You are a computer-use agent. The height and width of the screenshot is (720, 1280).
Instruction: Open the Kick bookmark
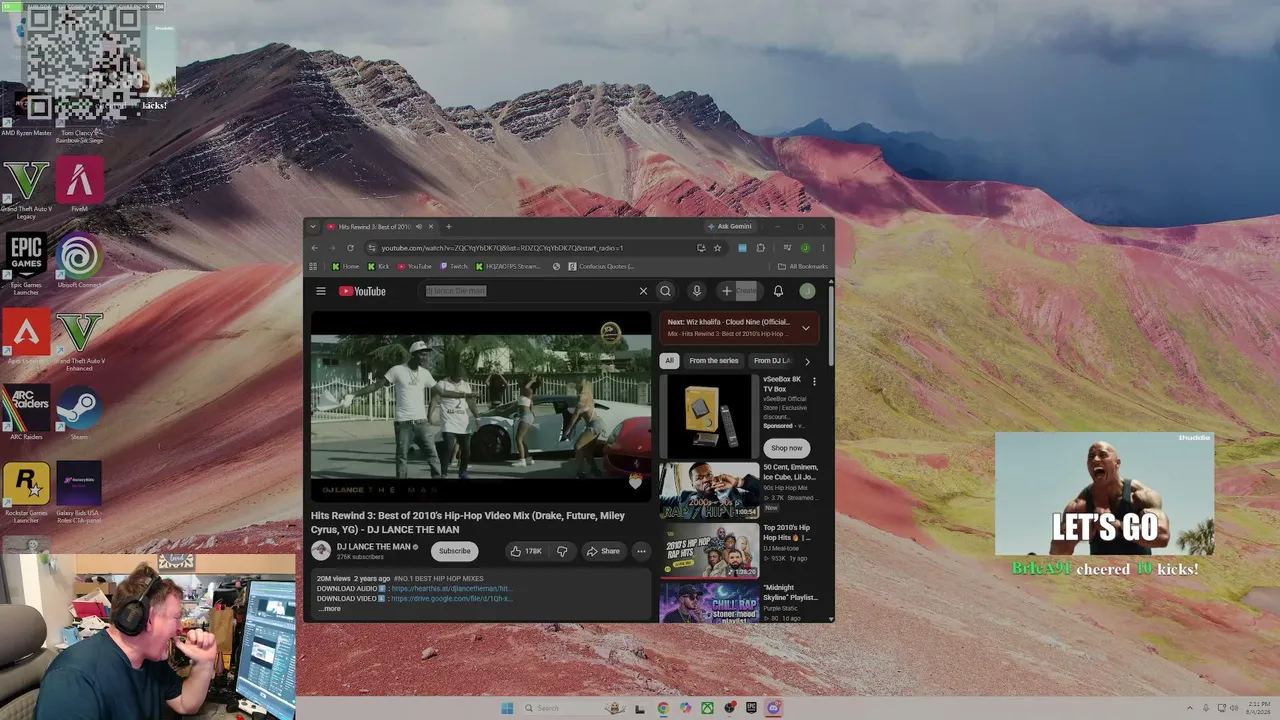point(379,267)
